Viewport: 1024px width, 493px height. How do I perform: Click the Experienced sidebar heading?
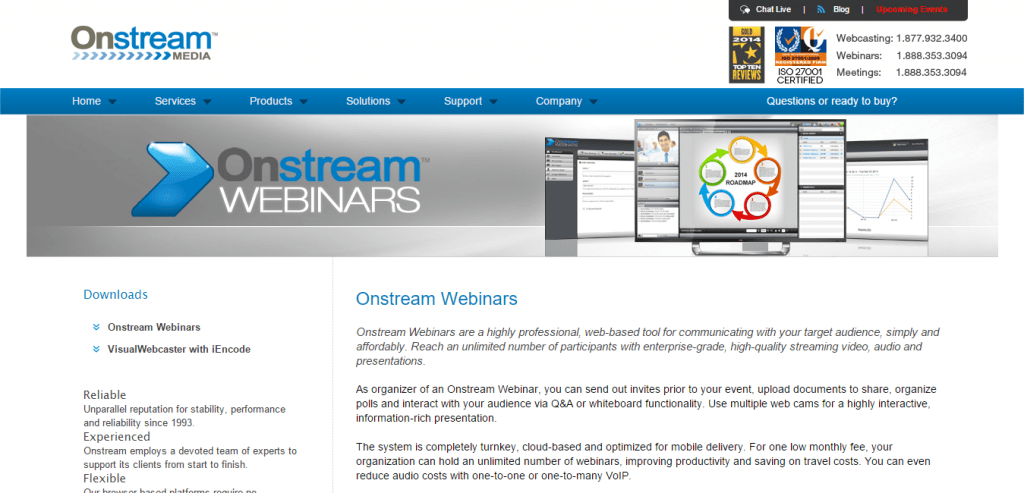(116, 437)
